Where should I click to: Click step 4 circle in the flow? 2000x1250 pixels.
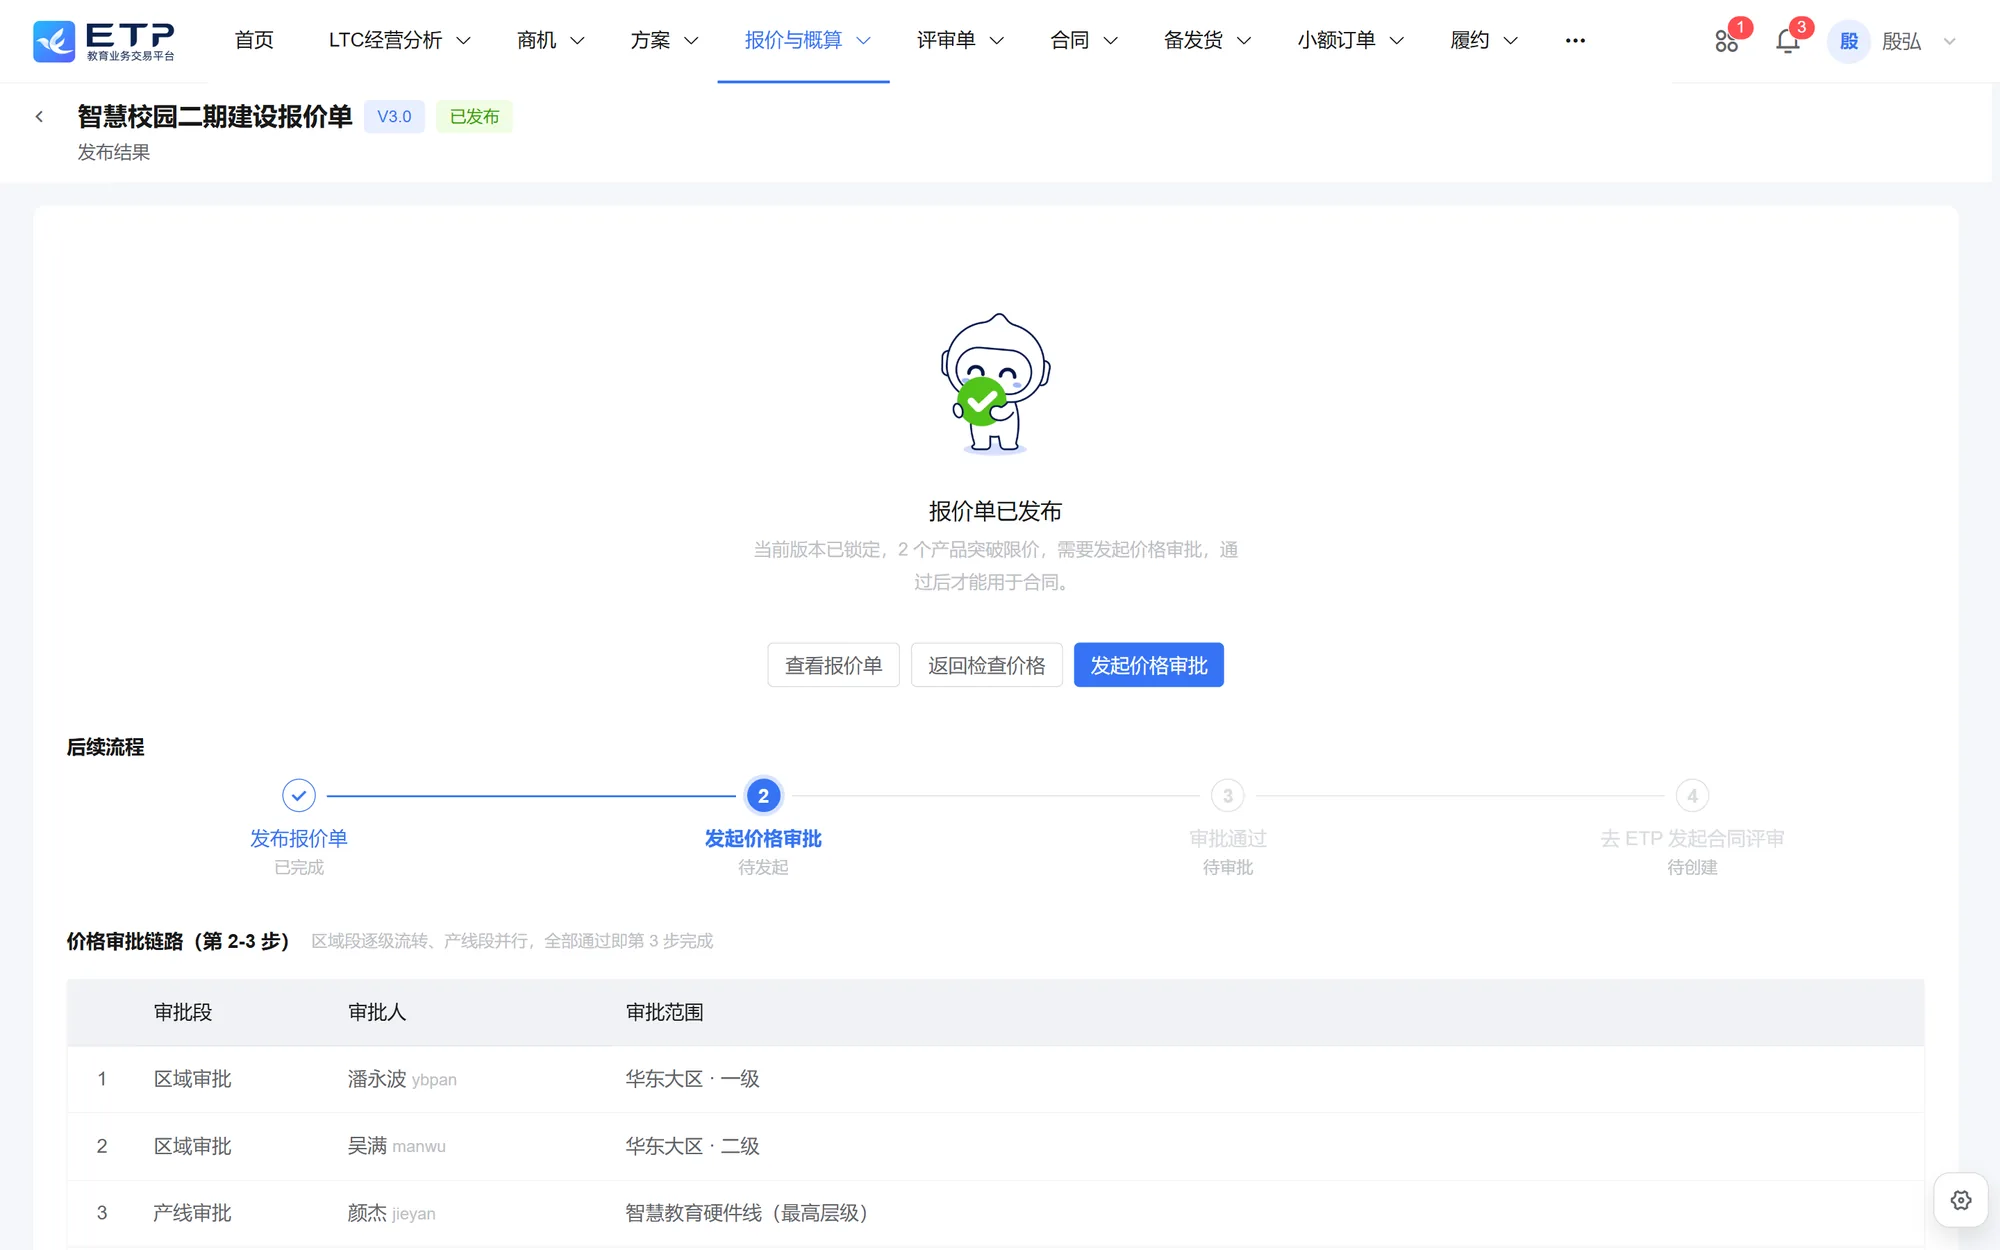(1692, 796)
